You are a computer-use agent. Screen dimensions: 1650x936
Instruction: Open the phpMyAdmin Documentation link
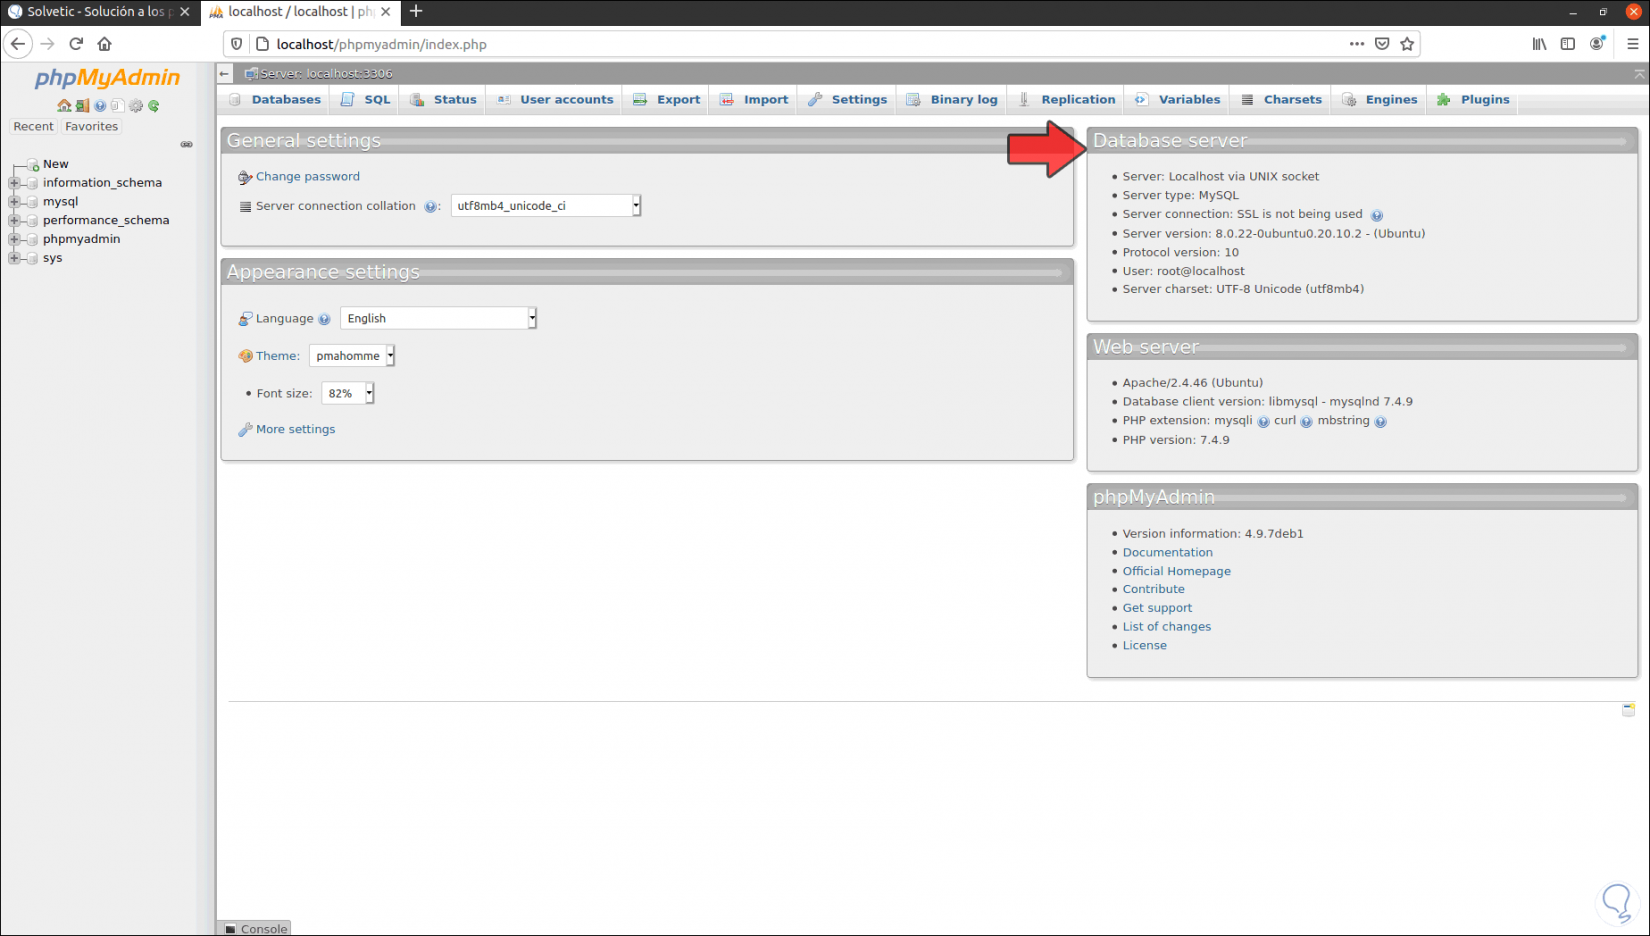pyautogui.click(x=1167, y=553)
